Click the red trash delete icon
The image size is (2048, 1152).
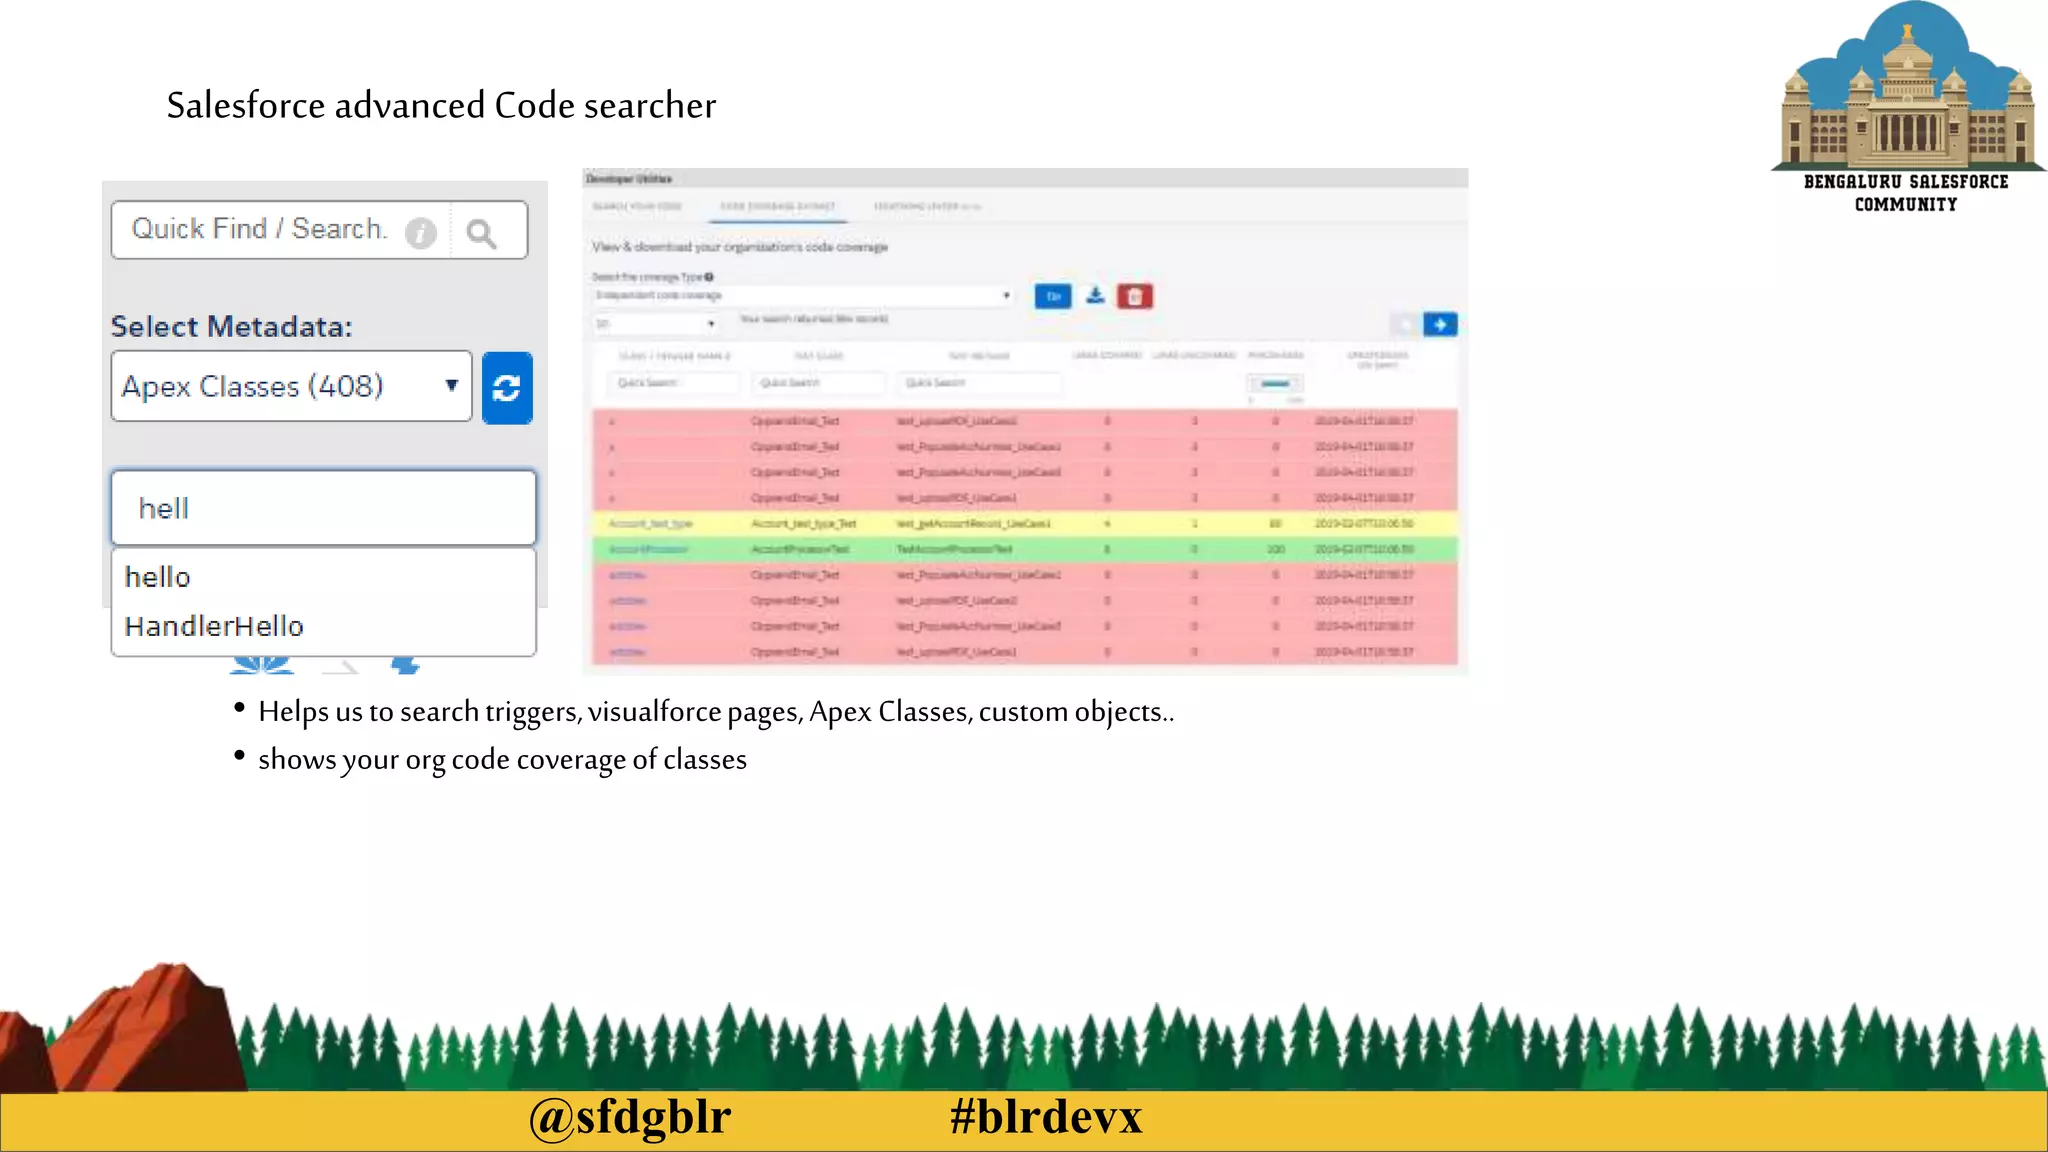(1135, 296)
